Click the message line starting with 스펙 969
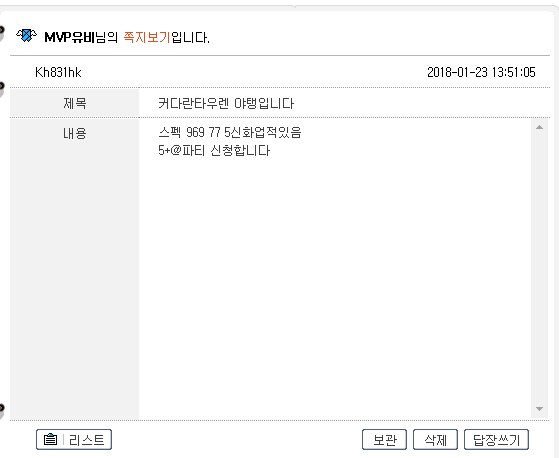Screen dimensions: 559x458 (230, 133)
